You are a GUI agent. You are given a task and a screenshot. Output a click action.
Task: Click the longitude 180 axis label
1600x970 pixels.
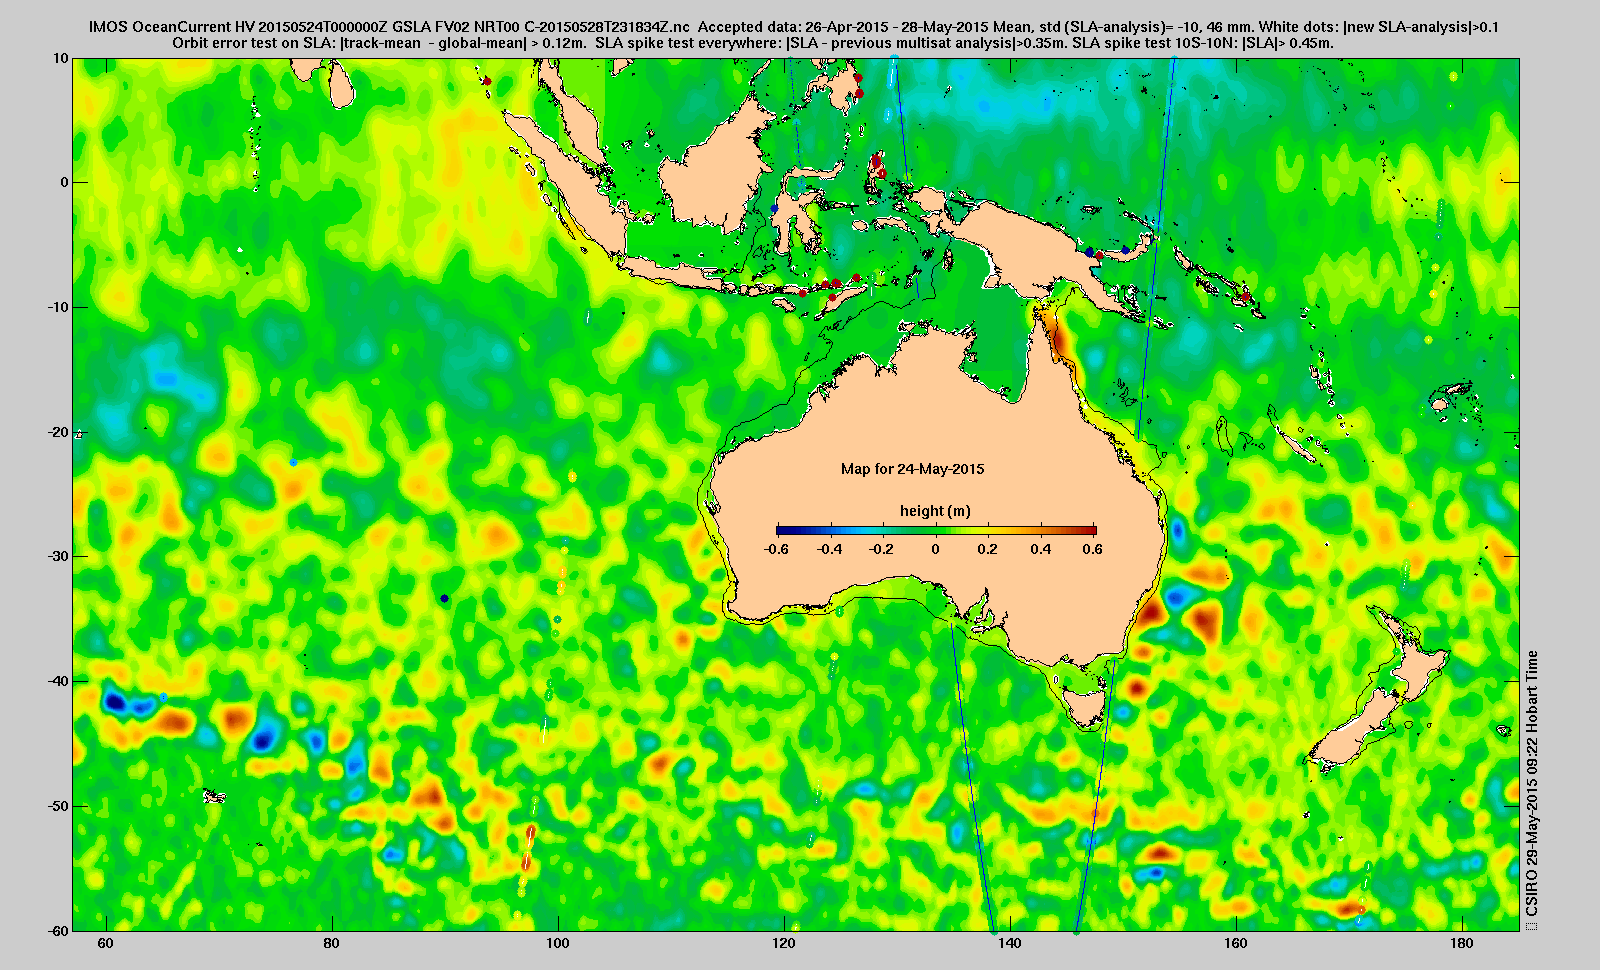pyautogui.click(x=1462, y=943)
